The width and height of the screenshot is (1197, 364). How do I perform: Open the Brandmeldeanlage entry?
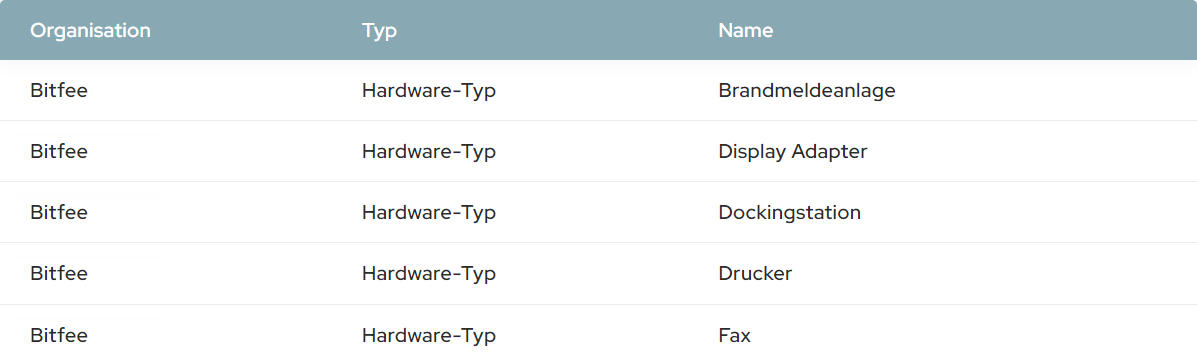[x=807, y=91]
